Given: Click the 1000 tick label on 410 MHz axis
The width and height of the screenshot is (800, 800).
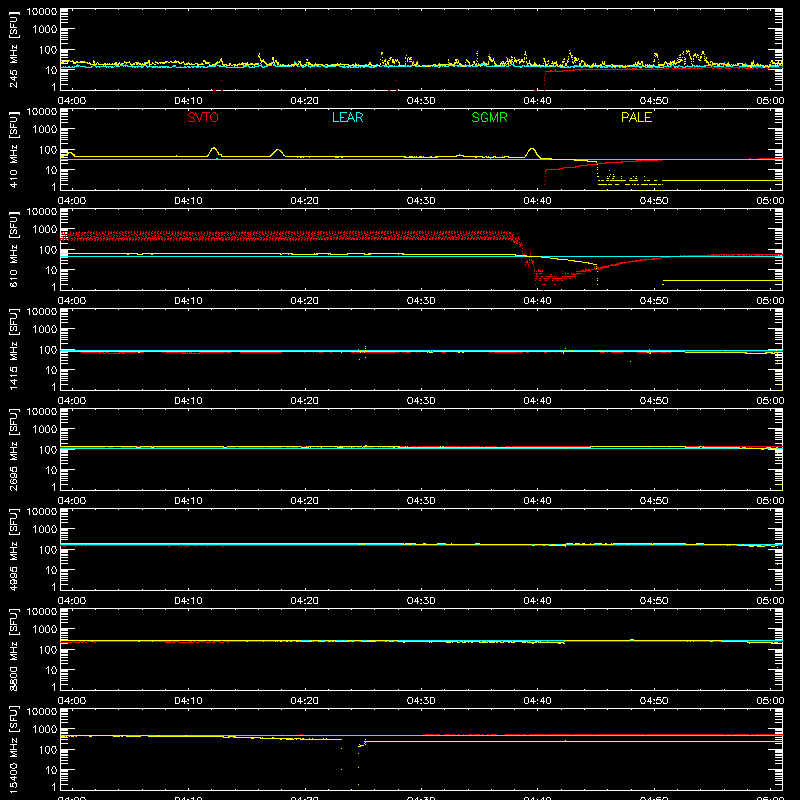Looking at the screenshot, I should click(45, 130).
